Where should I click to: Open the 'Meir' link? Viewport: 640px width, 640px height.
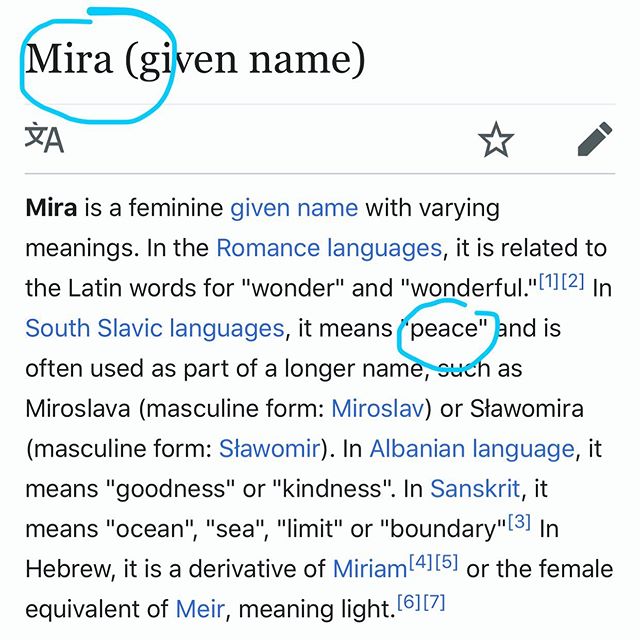pos(200,609)
